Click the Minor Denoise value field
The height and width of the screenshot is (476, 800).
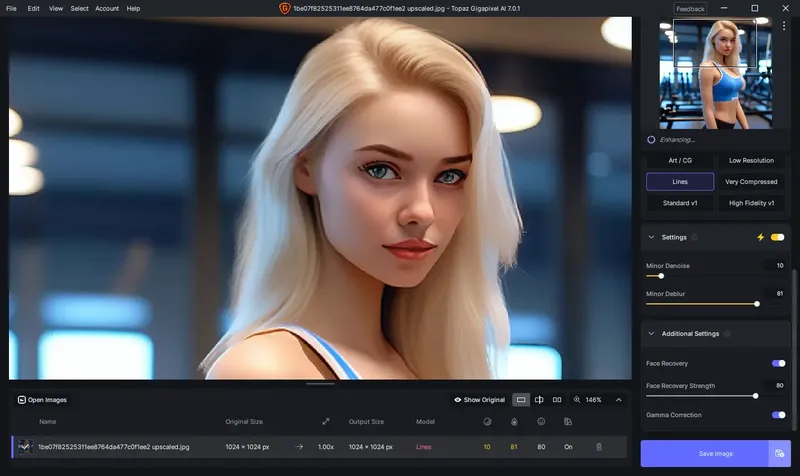pos(774,265)
